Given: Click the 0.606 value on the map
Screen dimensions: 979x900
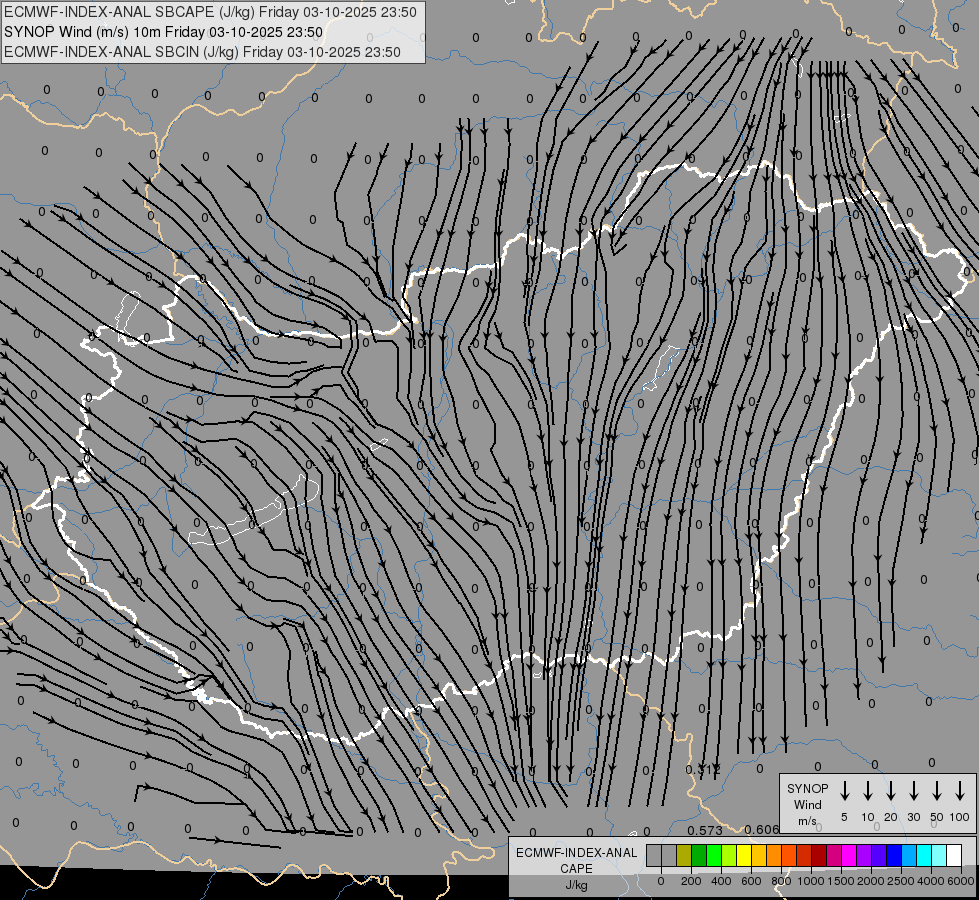Looking at the screenshot, I should pyautogui.click(x=762, y=829).
